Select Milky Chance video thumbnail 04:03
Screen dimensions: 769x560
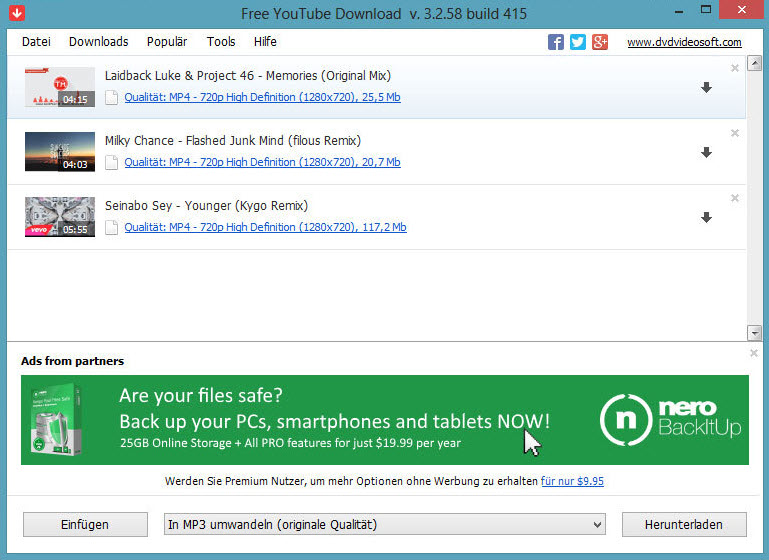click(x=60, y=152)
